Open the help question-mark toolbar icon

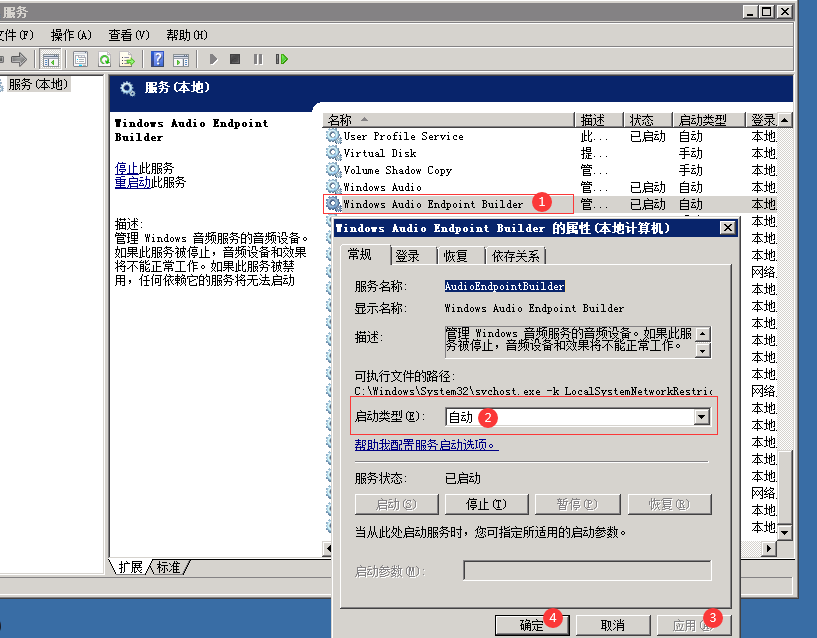click(157, 59)
